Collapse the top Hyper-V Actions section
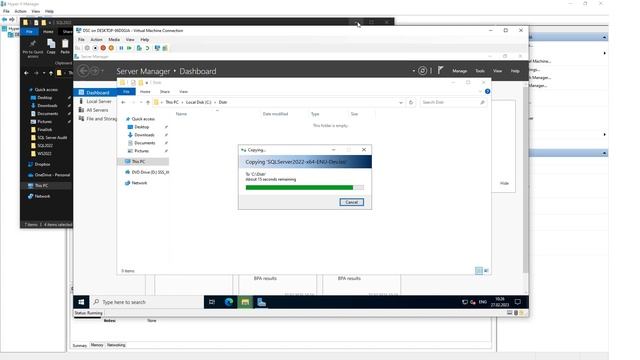 click(604, 37)
